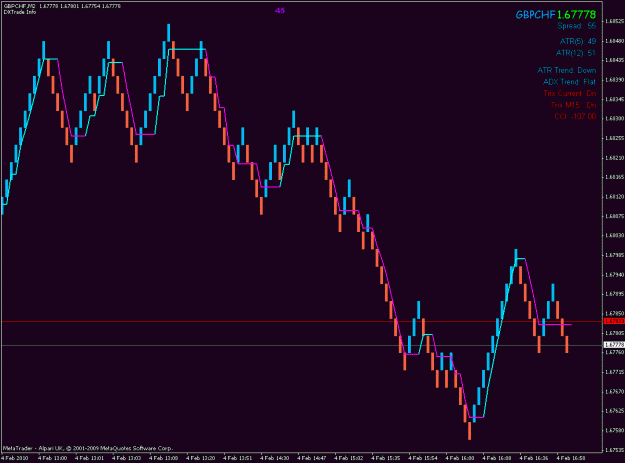The width and height of the screenshot is (625, 463).
Task: Click the green 1.67778 price readout
Action: click(576, 15)
